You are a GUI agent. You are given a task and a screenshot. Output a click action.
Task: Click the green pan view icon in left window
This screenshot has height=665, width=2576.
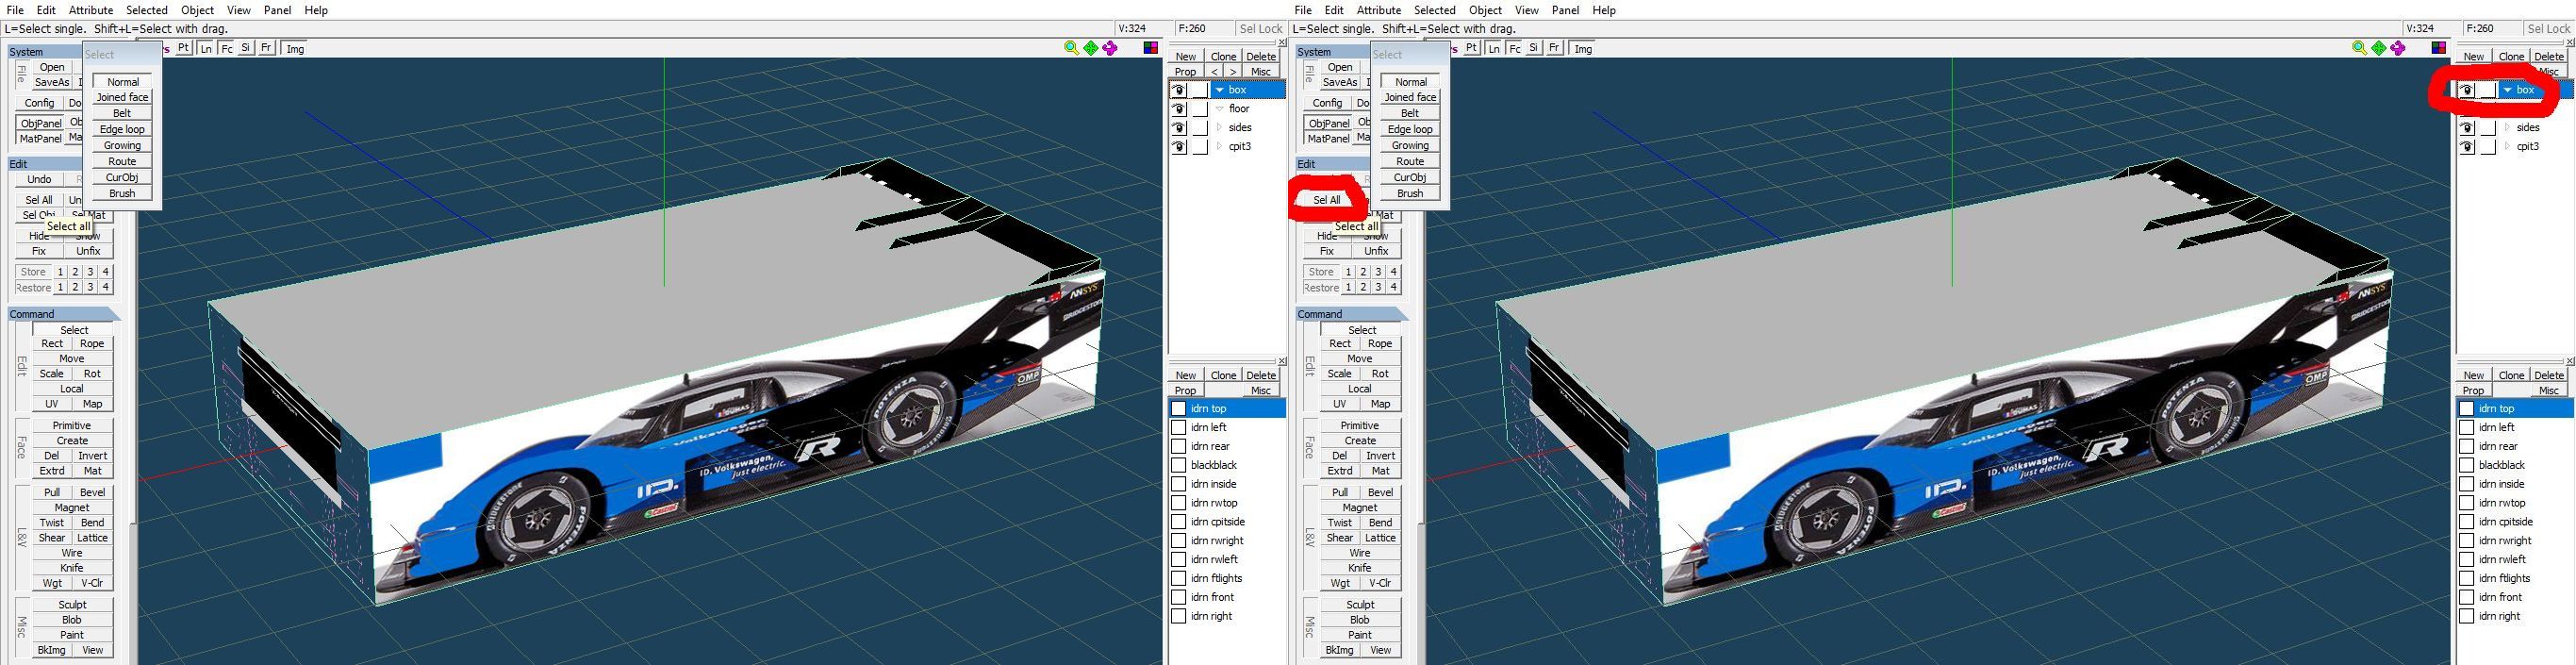[1090, 48]
